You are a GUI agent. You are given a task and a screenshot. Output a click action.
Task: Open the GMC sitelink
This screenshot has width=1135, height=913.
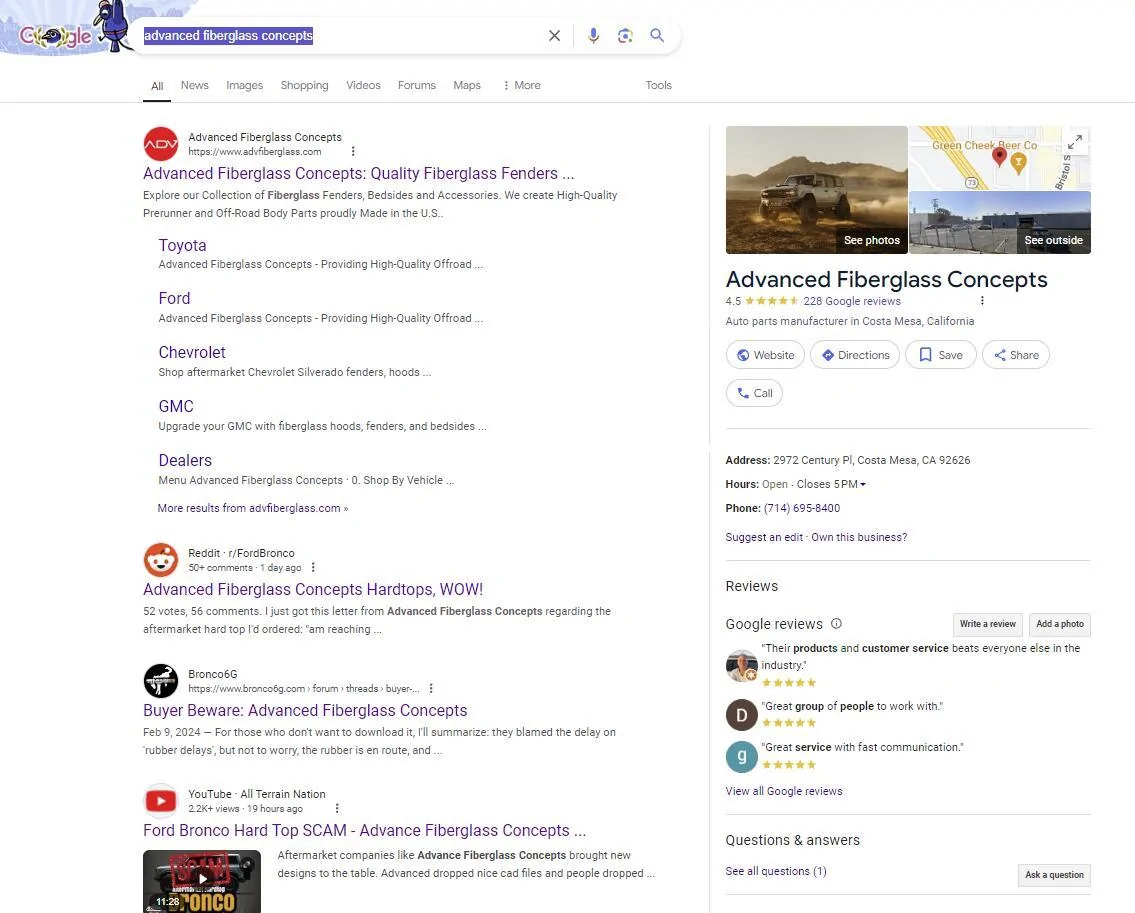tap(176, 406)
